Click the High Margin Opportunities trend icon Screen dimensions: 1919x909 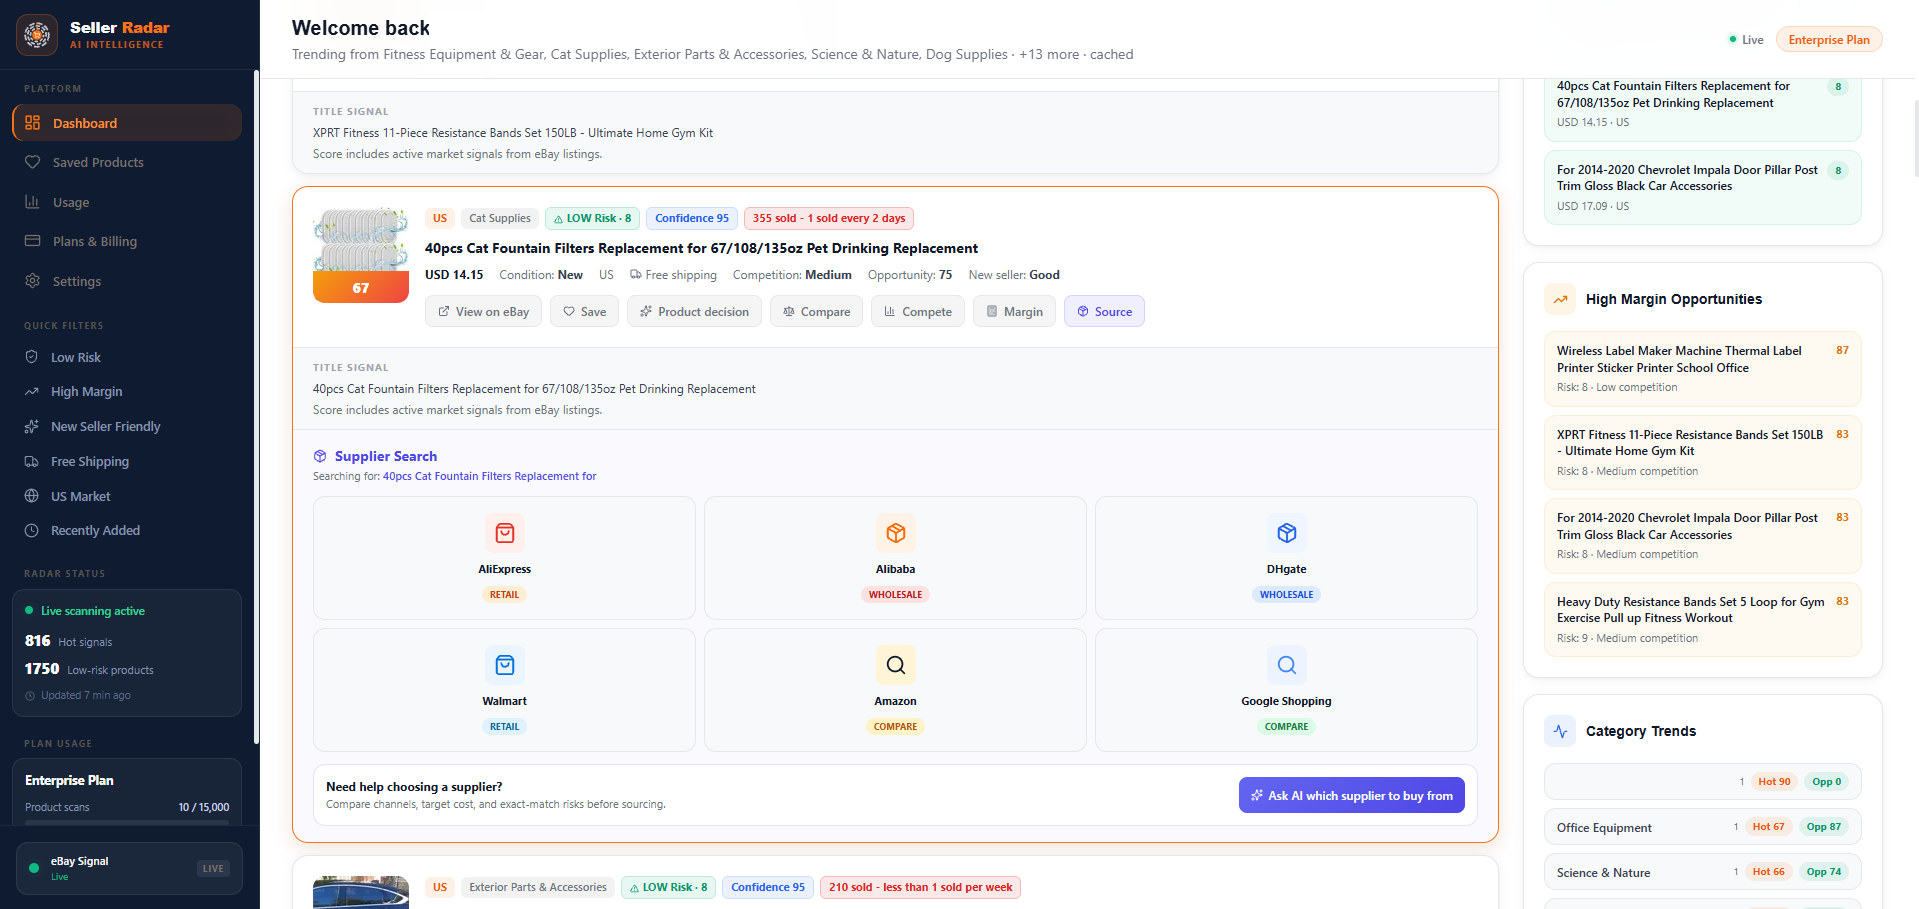(x=1560, y=299)
